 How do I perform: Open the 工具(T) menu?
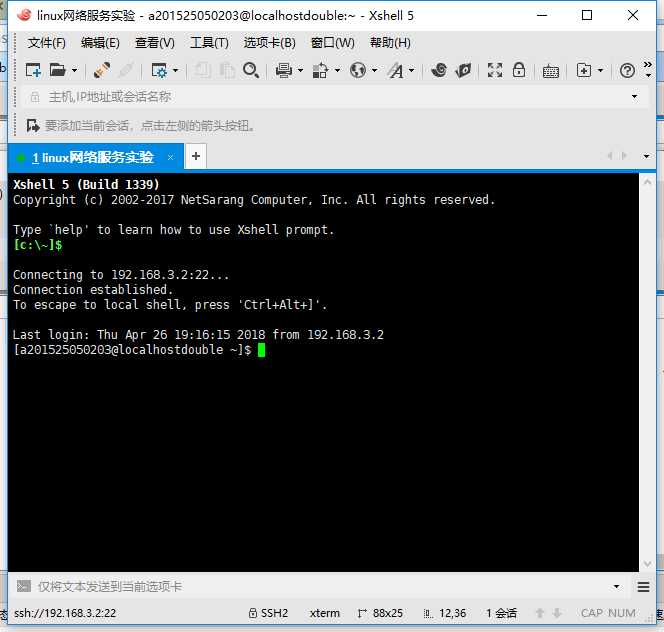point(209,43)
